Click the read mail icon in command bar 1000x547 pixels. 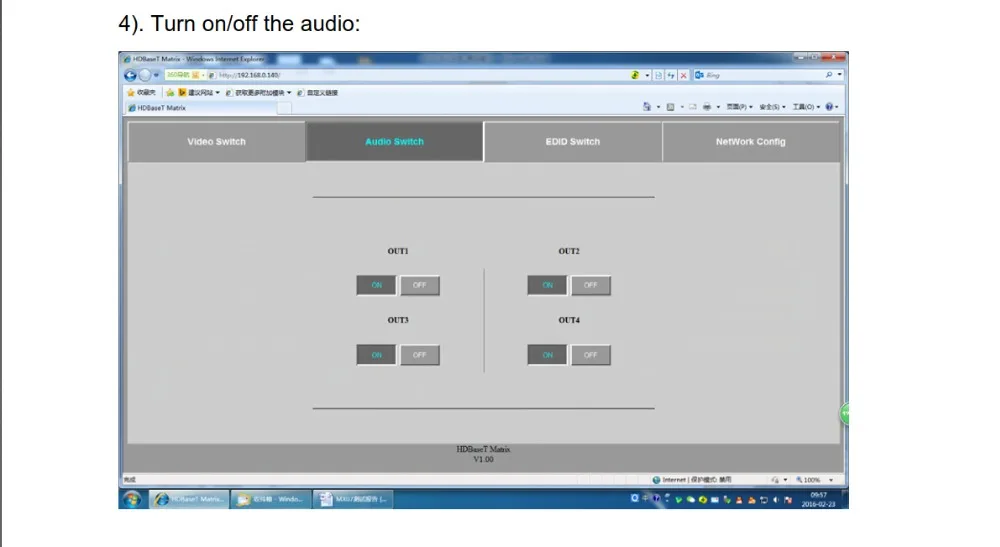[693, 107]
